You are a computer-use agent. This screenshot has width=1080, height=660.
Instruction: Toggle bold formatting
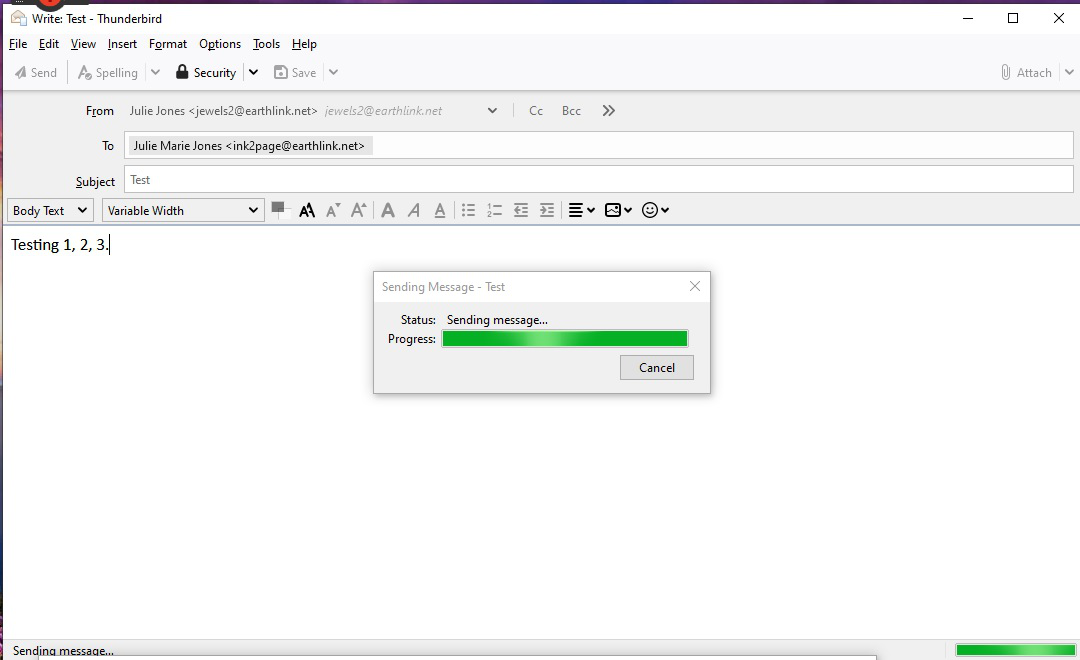[x=388, y=210]
